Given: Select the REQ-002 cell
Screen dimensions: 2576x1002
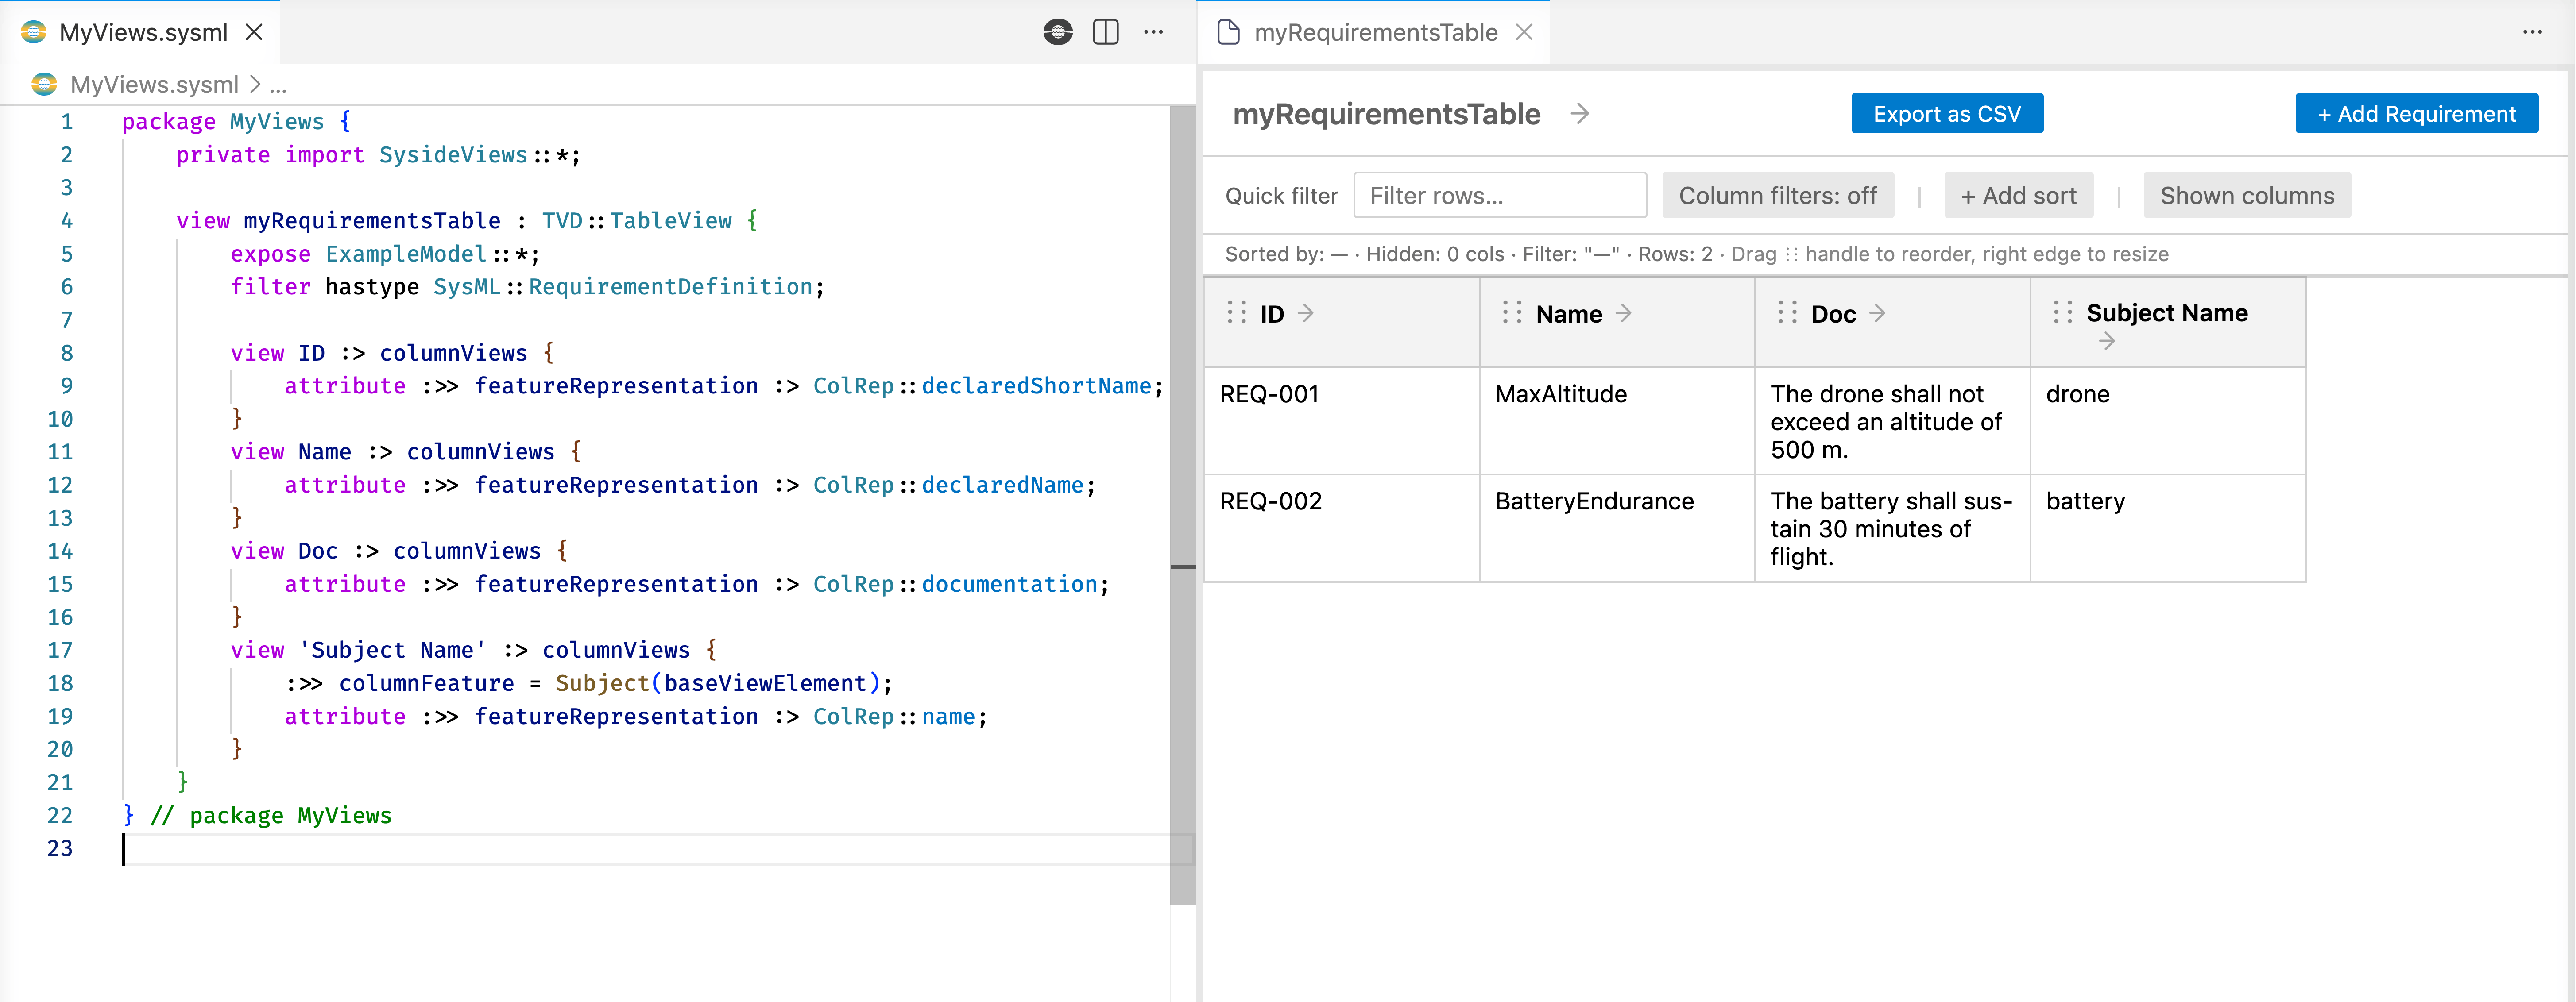Looking at the screenshot, I should click(1341, 528).
